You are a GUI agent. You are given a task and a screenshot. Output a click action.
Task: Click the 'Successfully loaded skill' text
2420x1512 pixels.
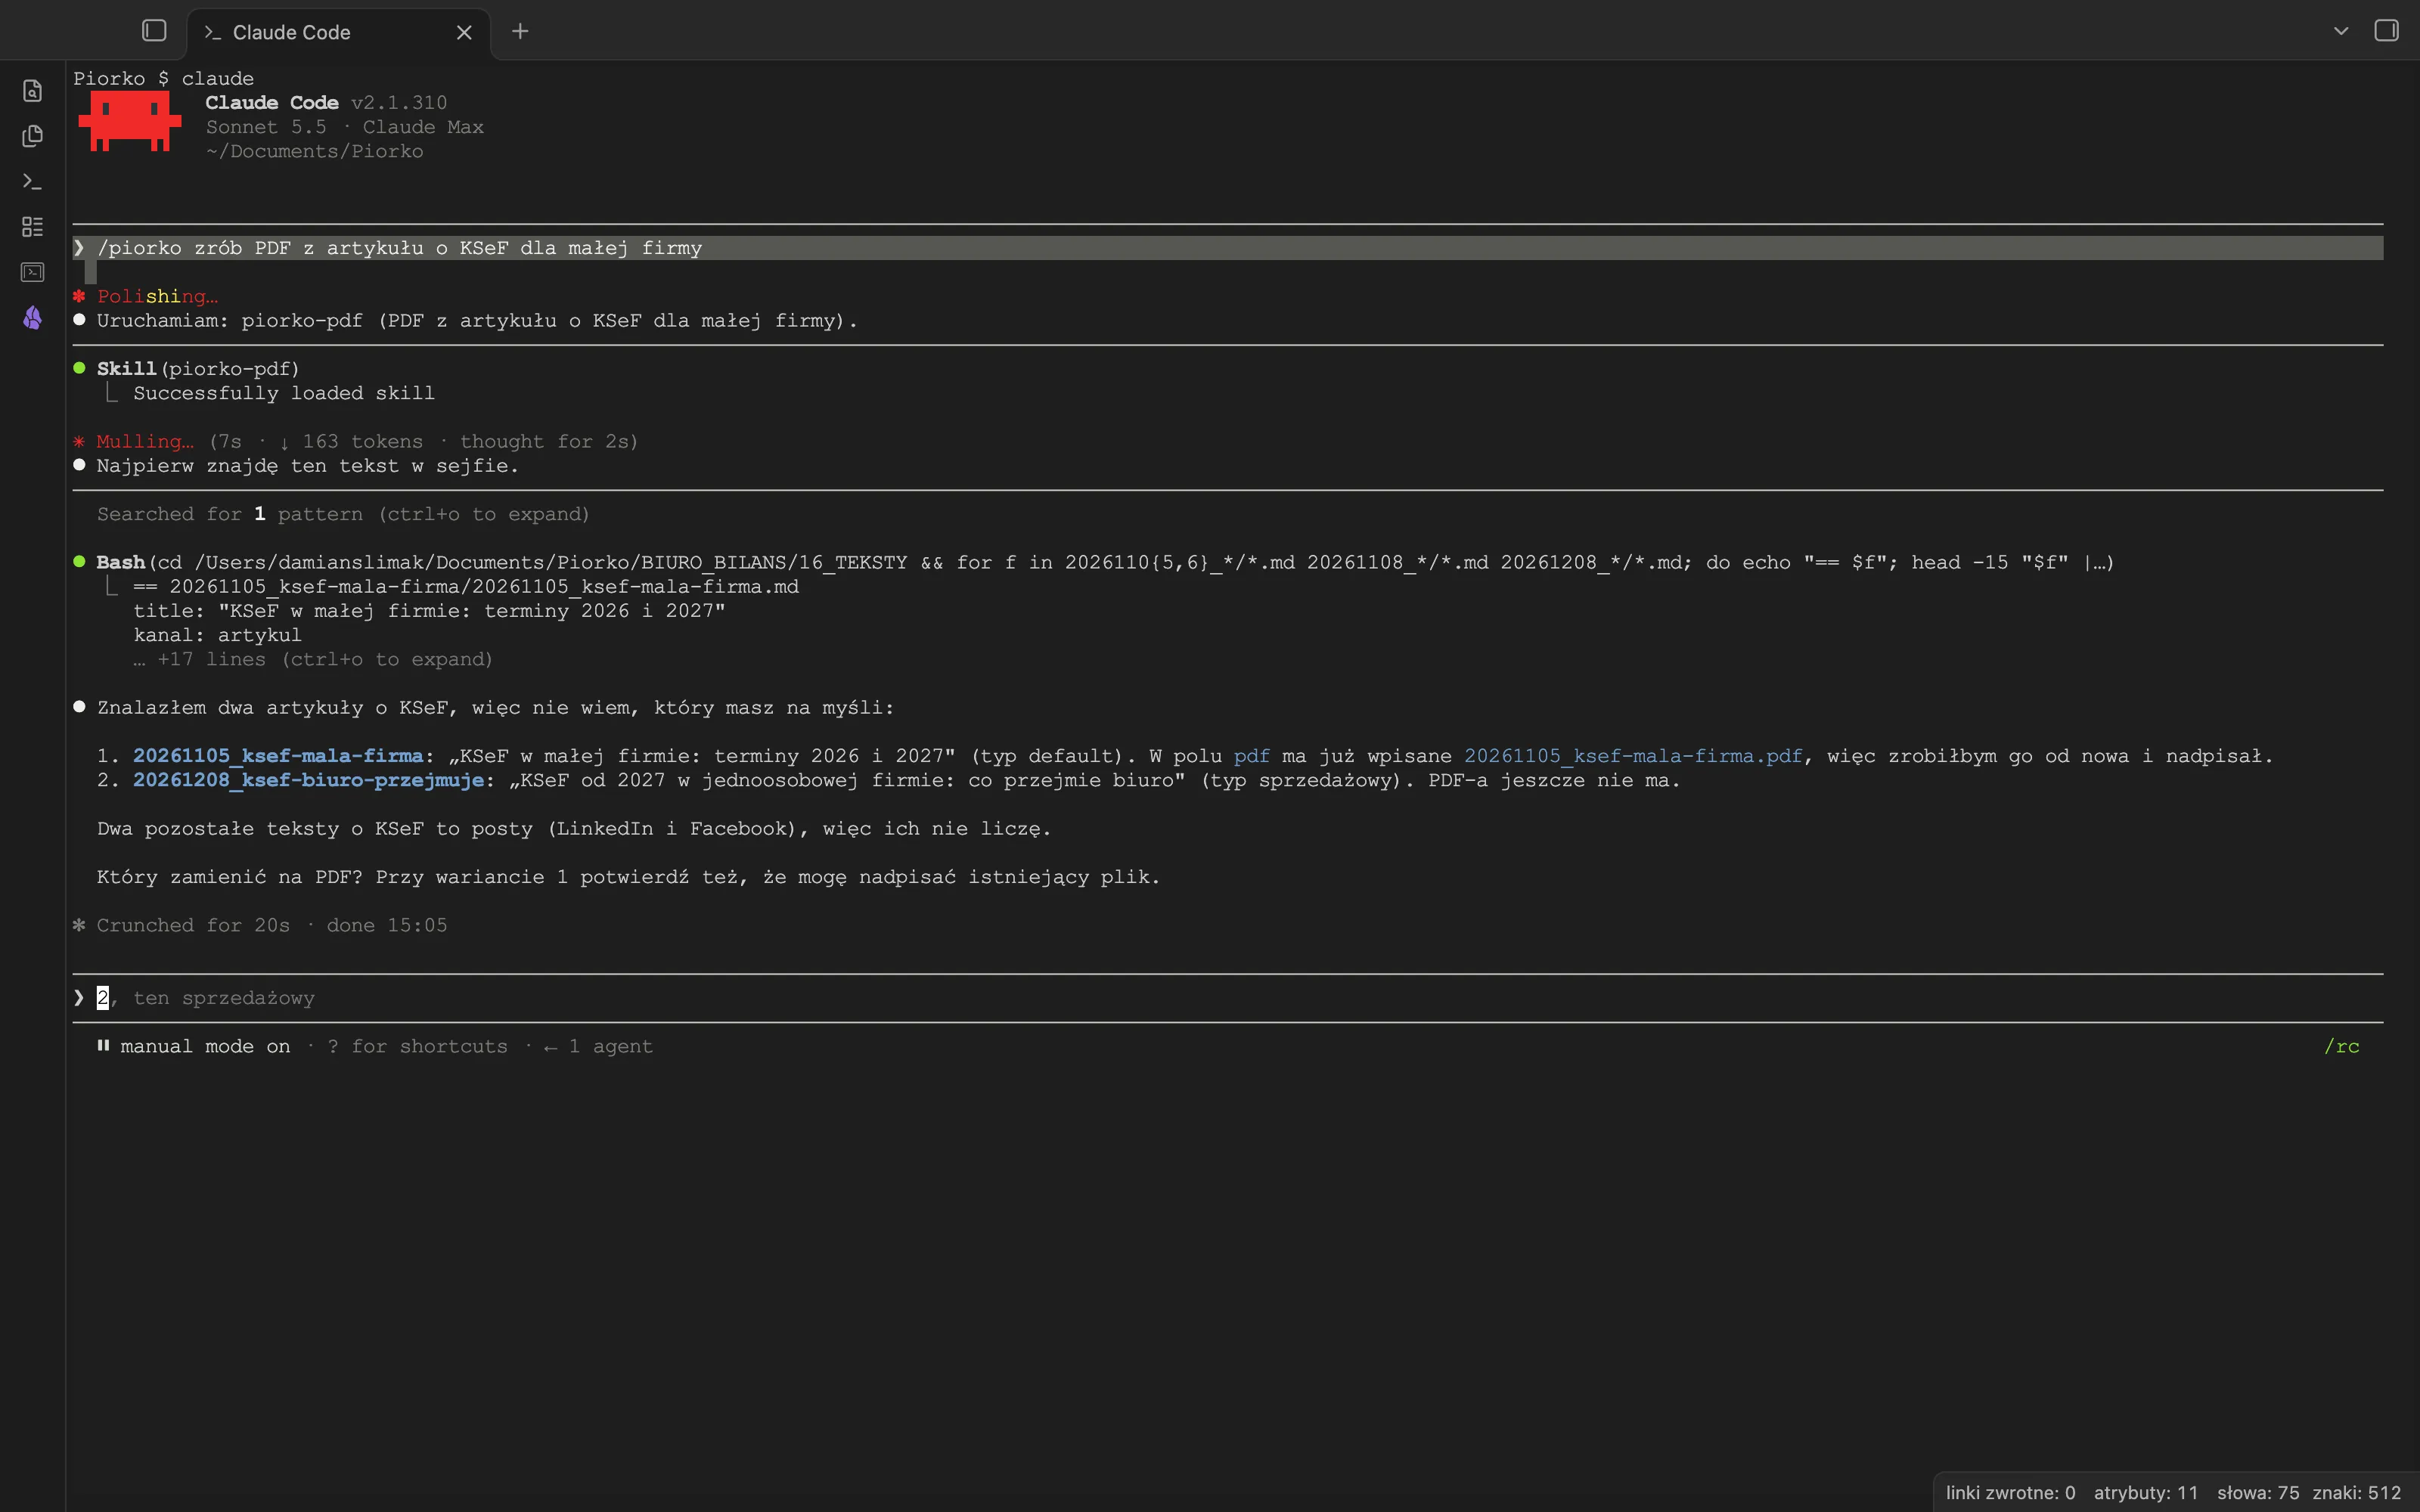point(284,393)
